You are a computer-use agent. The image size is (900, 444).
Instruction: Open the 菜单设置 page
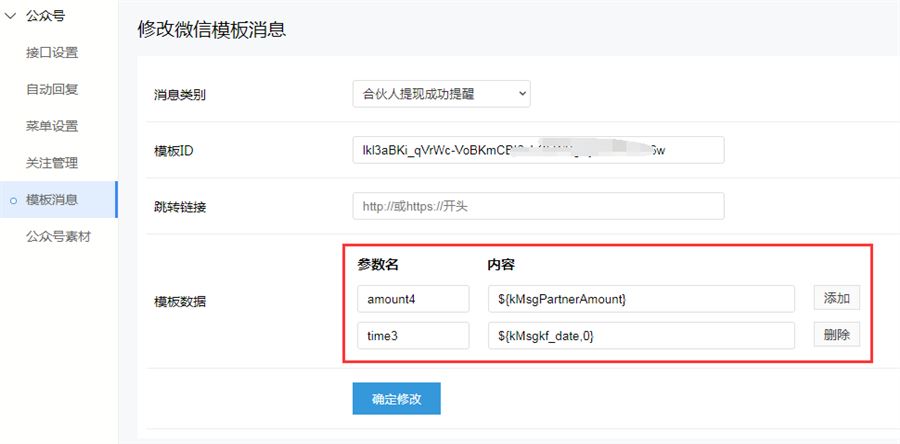click(x=52, y=126)
